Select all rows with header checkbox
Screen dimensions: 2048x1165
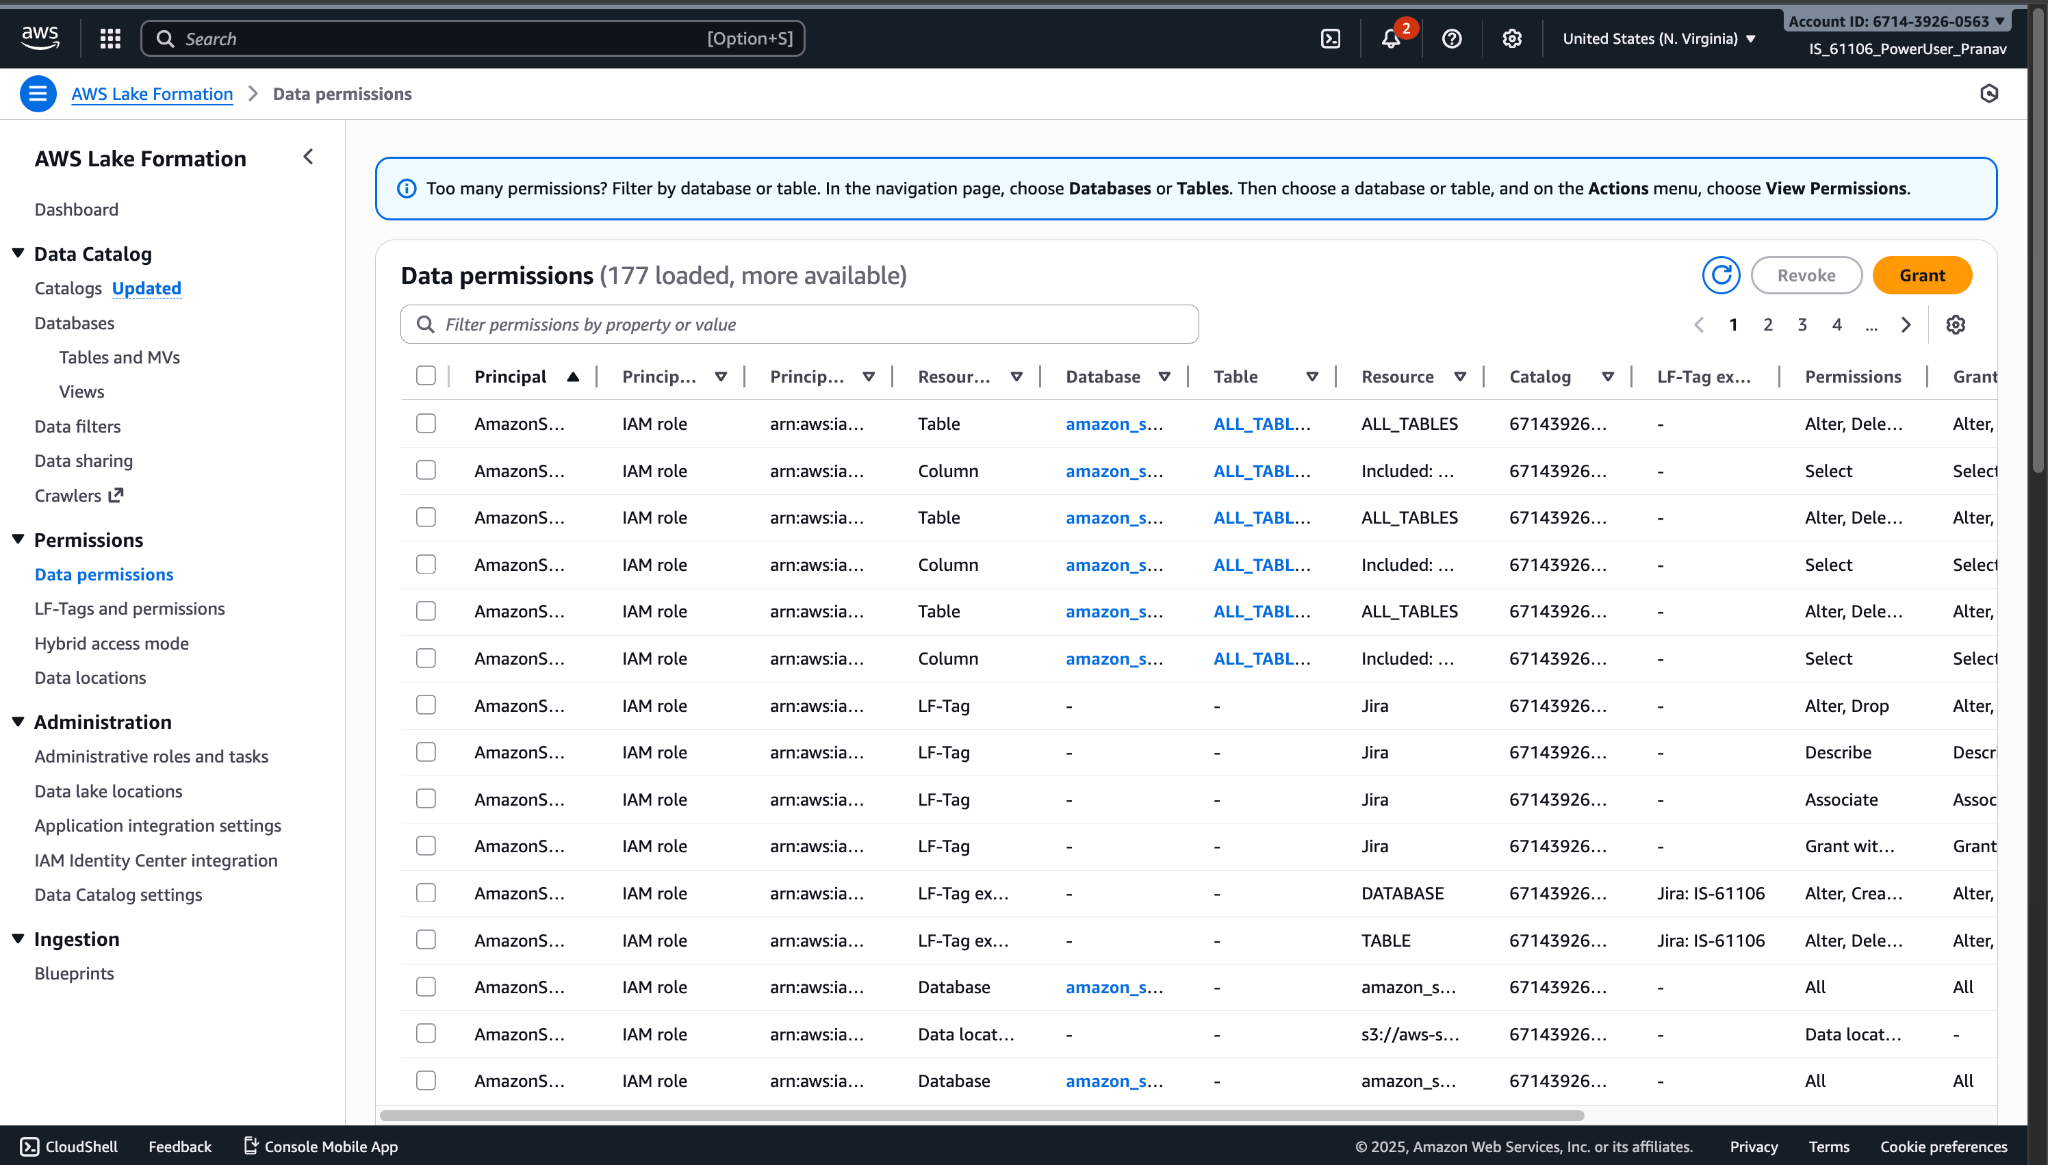coord(426,376)
